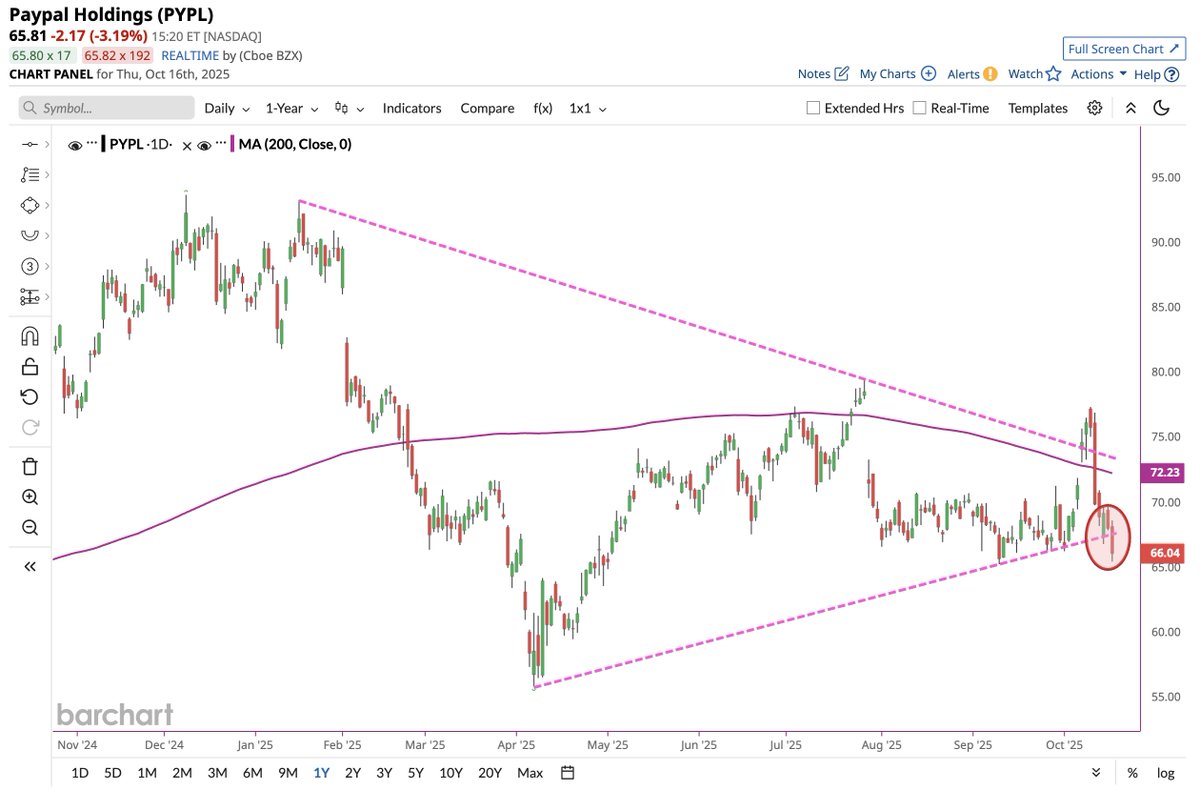This screenshot has width=1200, height=790.
Task: Open the MA study options ellipsis
Action: coord(221,143)
